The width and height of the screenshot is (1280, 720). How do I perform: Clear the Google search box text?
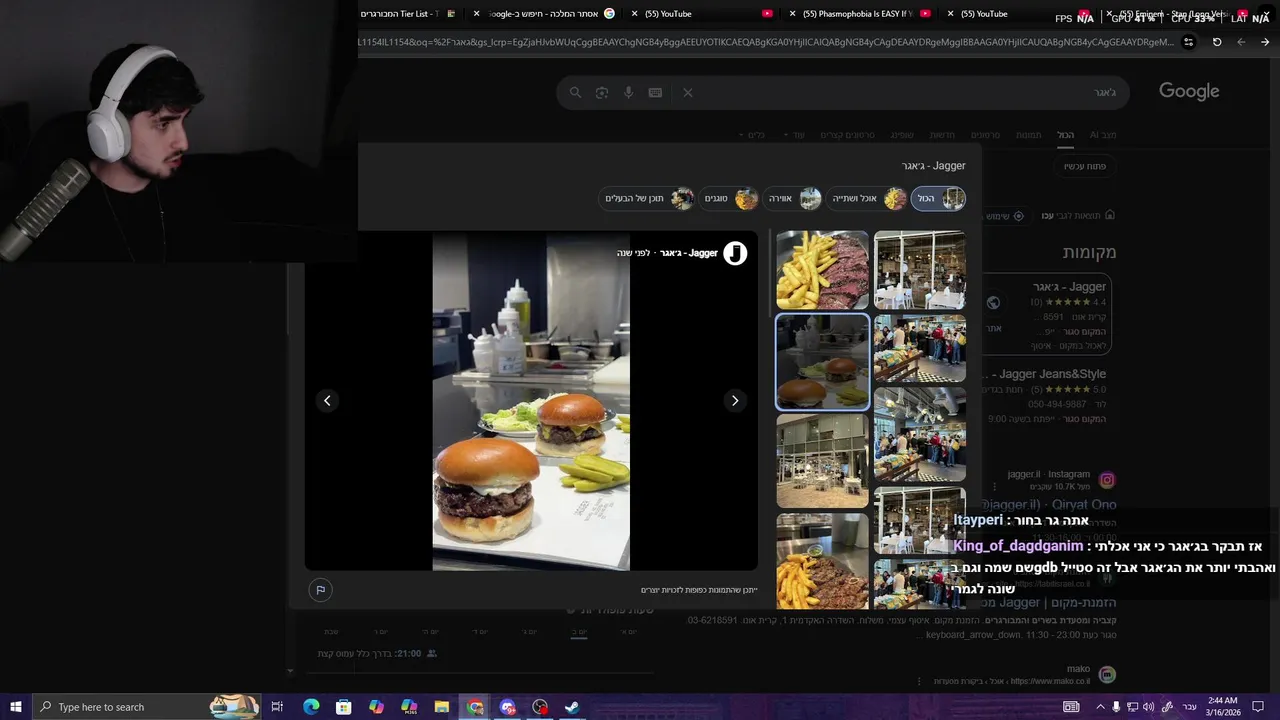click(x=688, y=92)
